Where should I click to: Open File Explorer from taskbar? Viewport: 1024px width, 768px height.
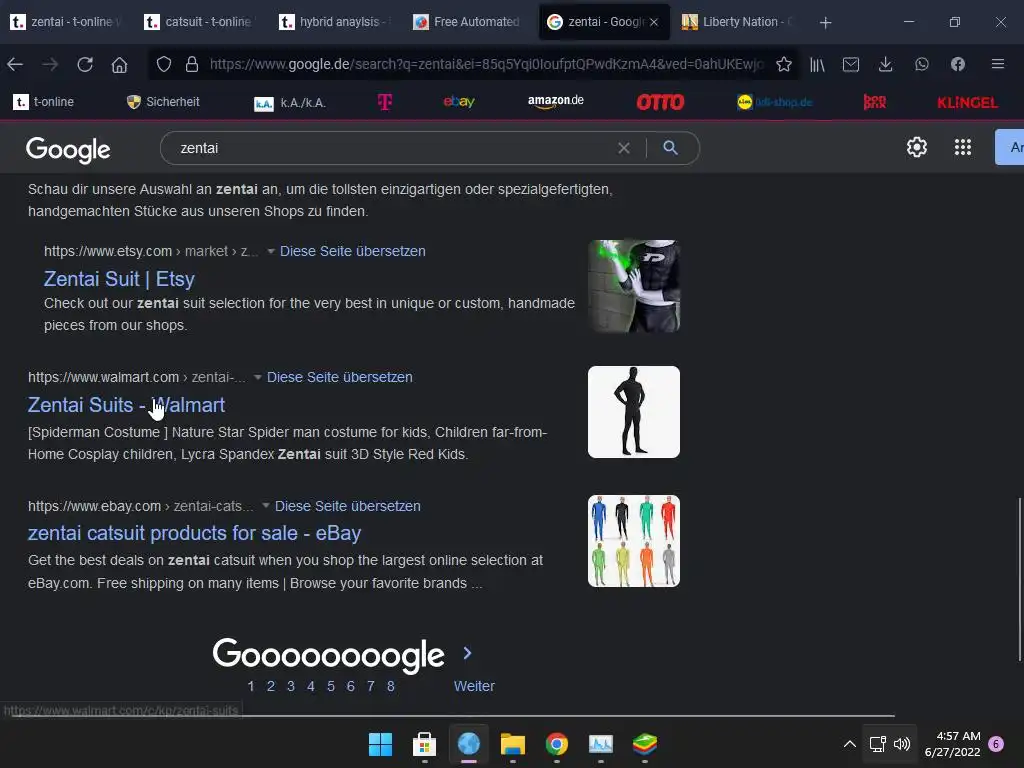pos(513,744)
